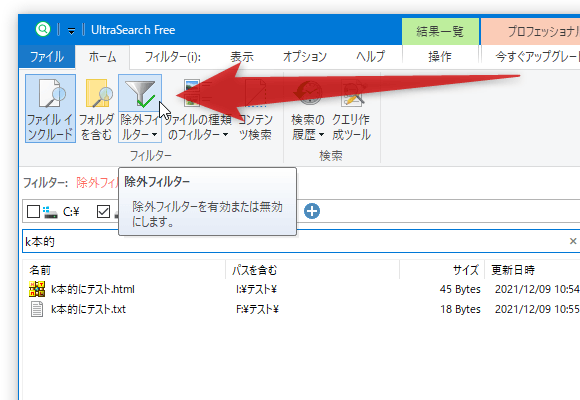Open the 表示 ribbon tab
This screenshot has height=400, width=580.
tap(242, 57)
